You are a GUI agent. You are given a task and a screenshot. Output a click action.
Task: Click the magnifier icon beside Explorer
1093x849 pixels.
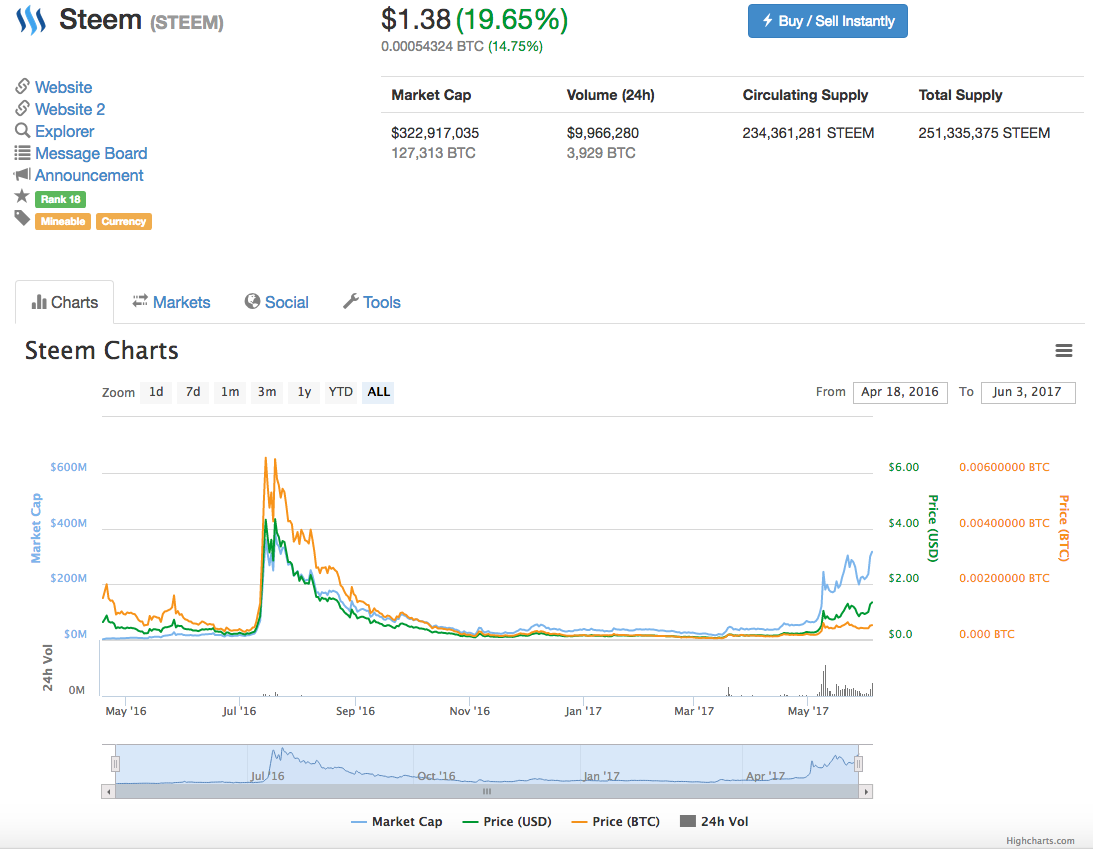(22, 131)
